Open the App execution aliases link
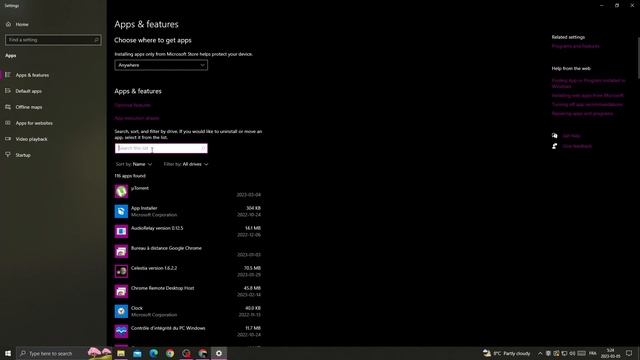 [137, 118]
